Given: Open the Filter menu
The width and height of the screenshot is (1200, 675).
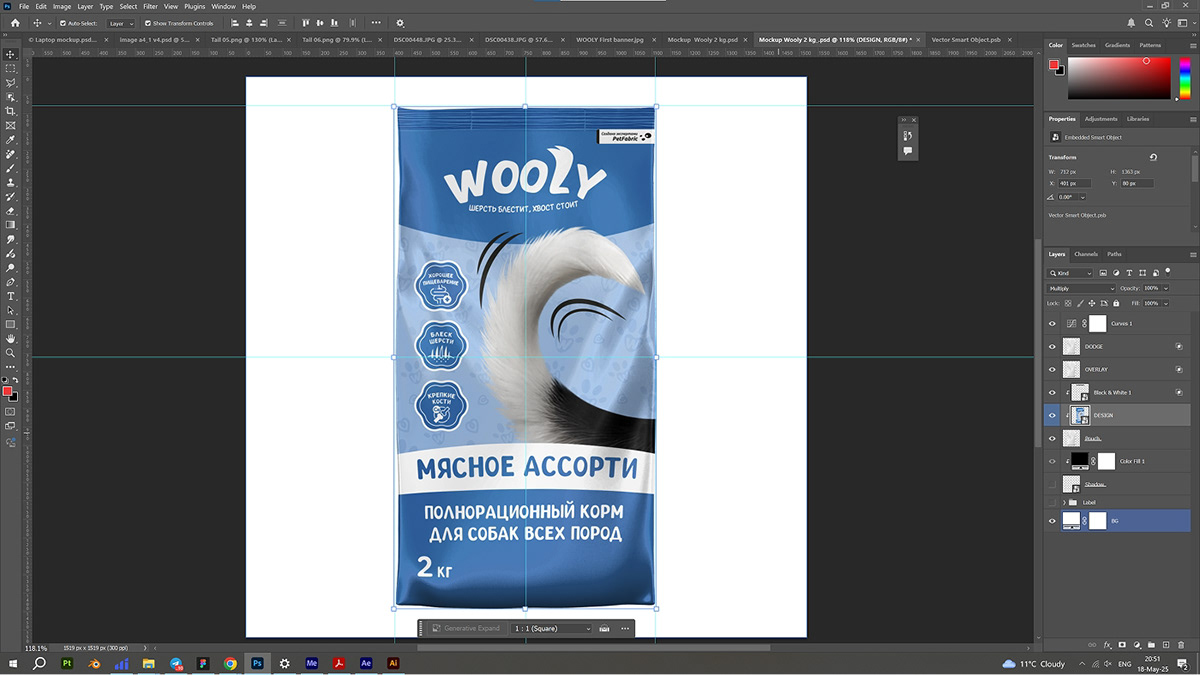Looking at the screenshot, I should click(150, 6).
